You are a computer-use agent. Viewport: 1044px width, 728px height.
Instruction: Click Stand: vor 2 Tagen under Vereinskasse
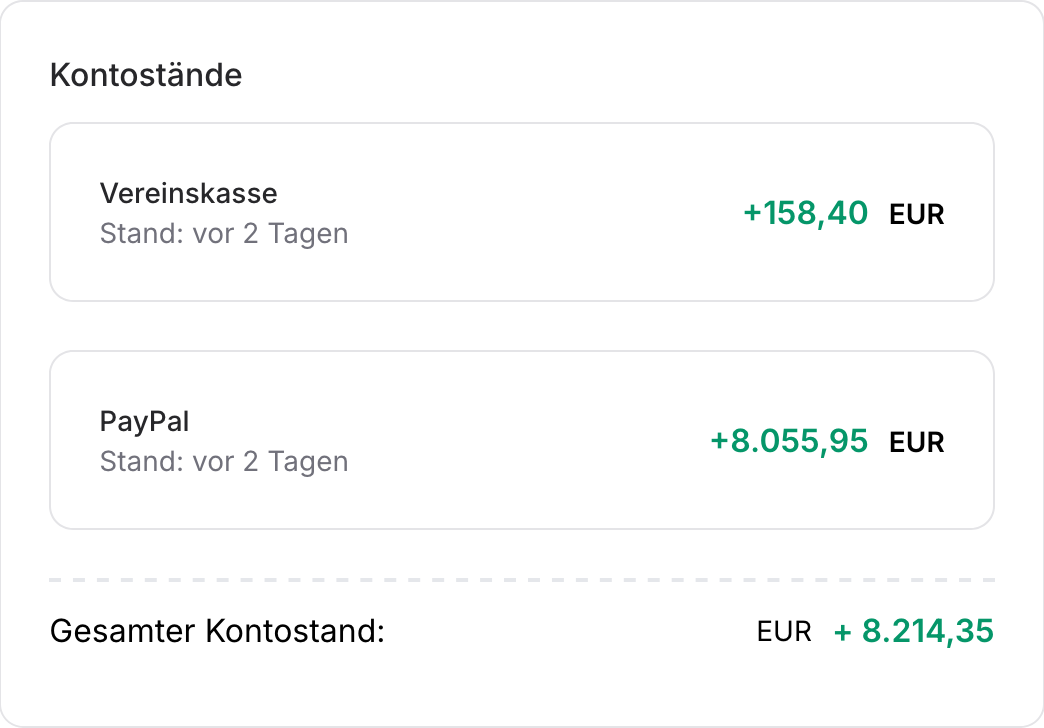[224, 233]
